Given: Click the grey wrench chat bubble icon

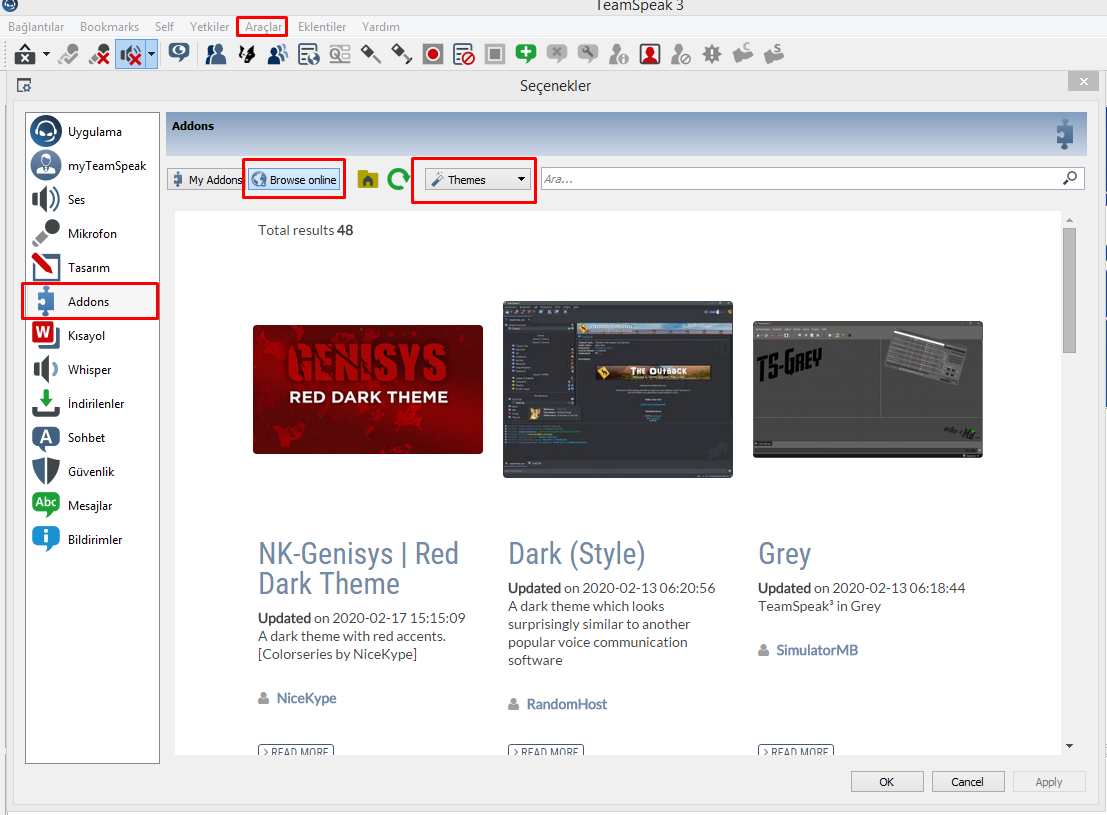Looking at the screenshot, I should click(588, 54).
